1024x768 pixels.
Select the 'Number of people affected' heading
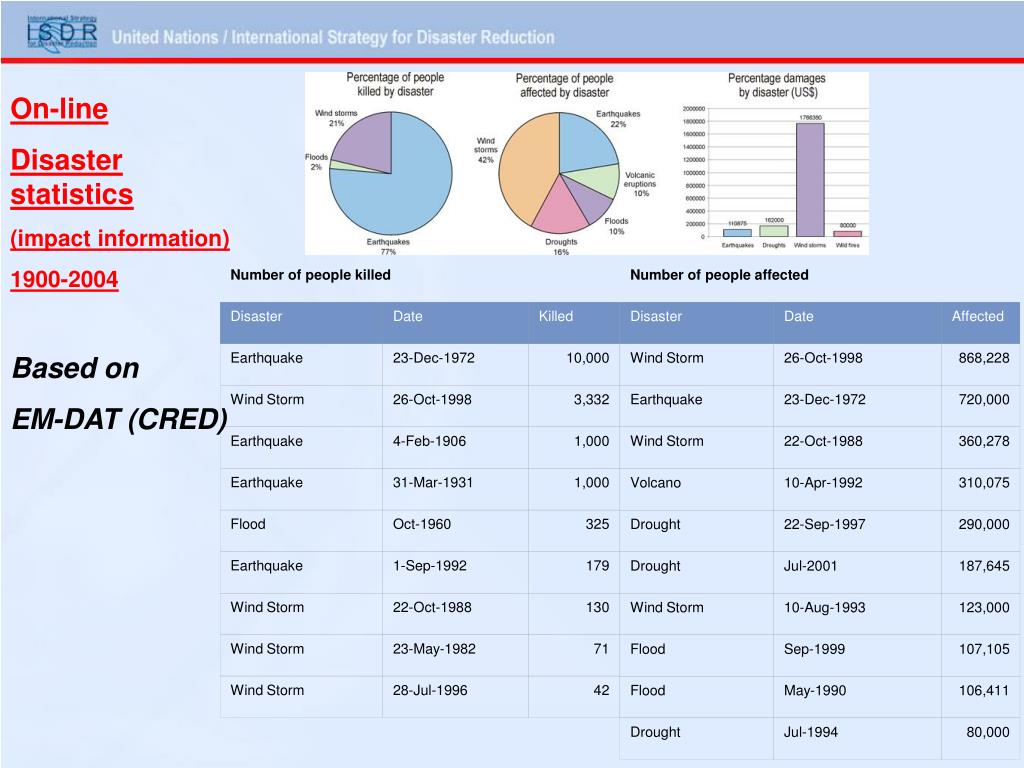(719, 275)
